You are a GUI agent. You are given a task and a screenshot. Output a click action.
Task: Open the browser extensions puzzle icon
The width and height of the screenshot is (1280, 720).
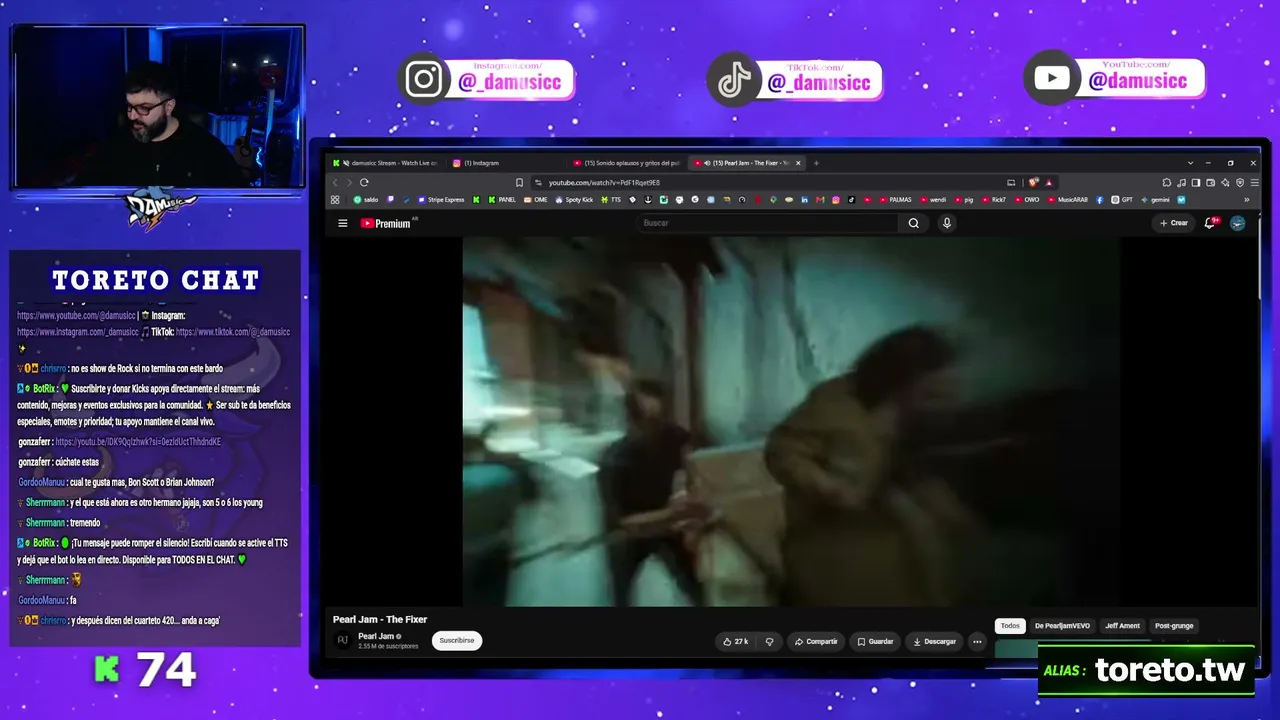pos(1167,182)
